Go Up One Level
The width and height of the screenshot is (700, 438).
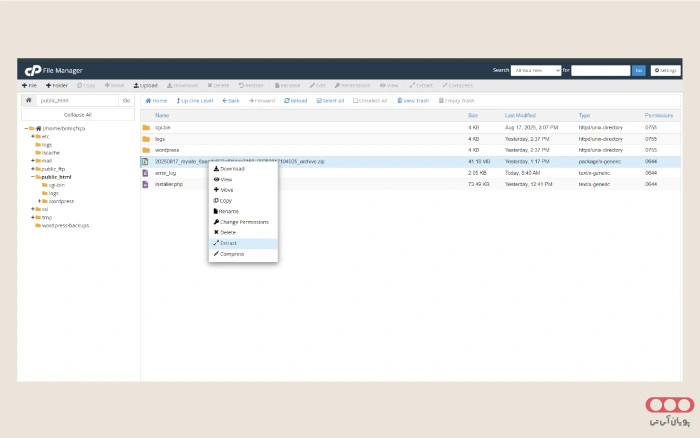[195, 101]
